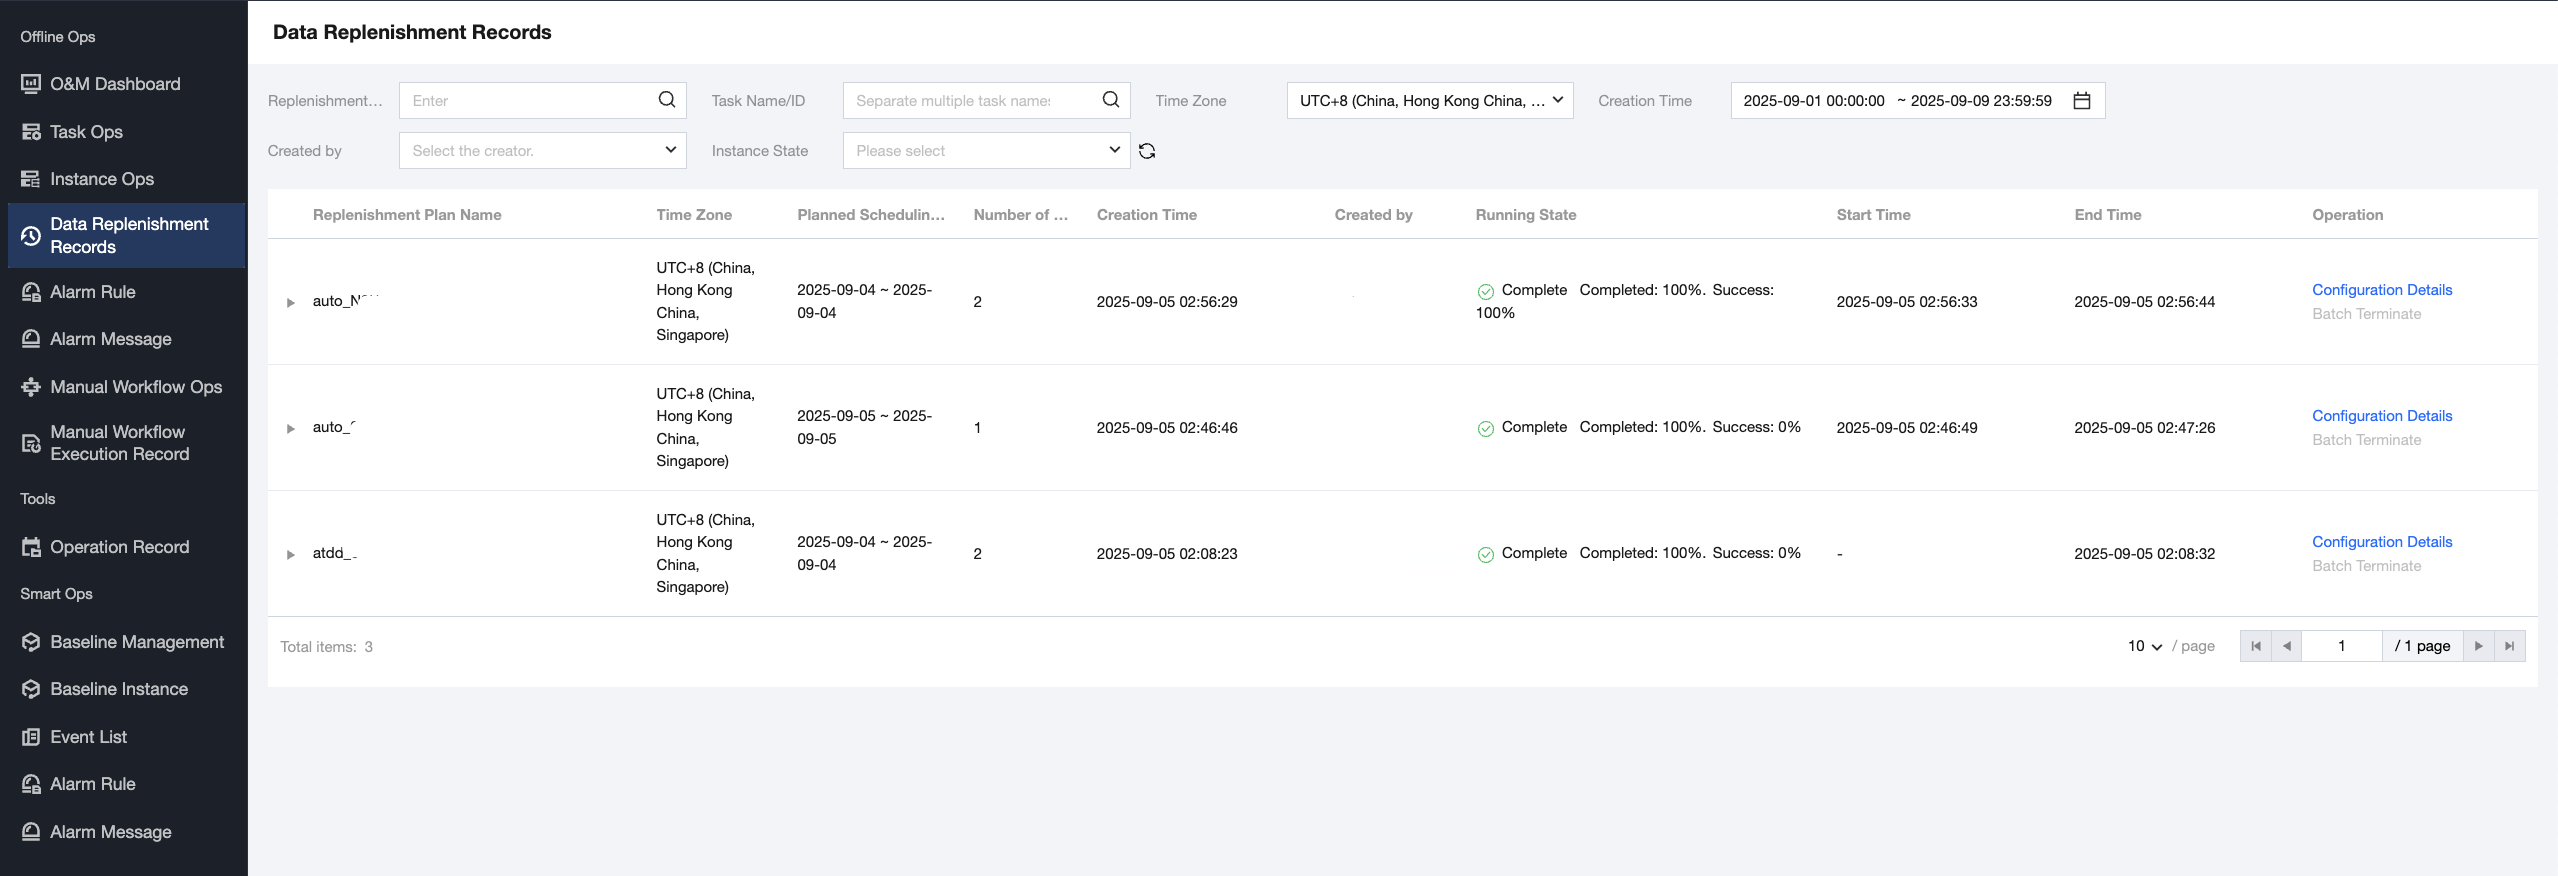Open Task Ops from the sidebar

pyautogui.click(x=86, y=132)
